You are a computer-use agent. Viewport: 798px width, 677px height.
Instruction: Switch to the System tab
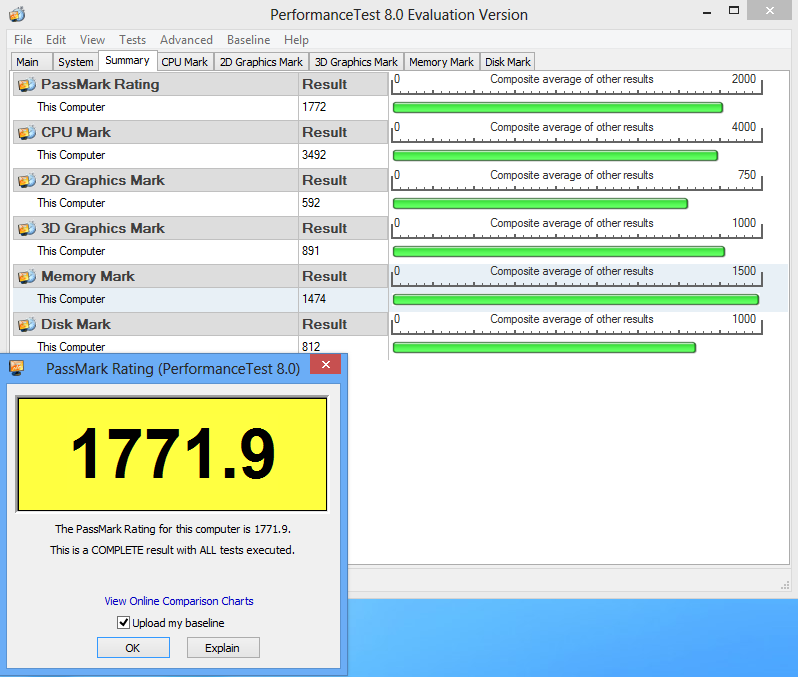click(75, 62)
